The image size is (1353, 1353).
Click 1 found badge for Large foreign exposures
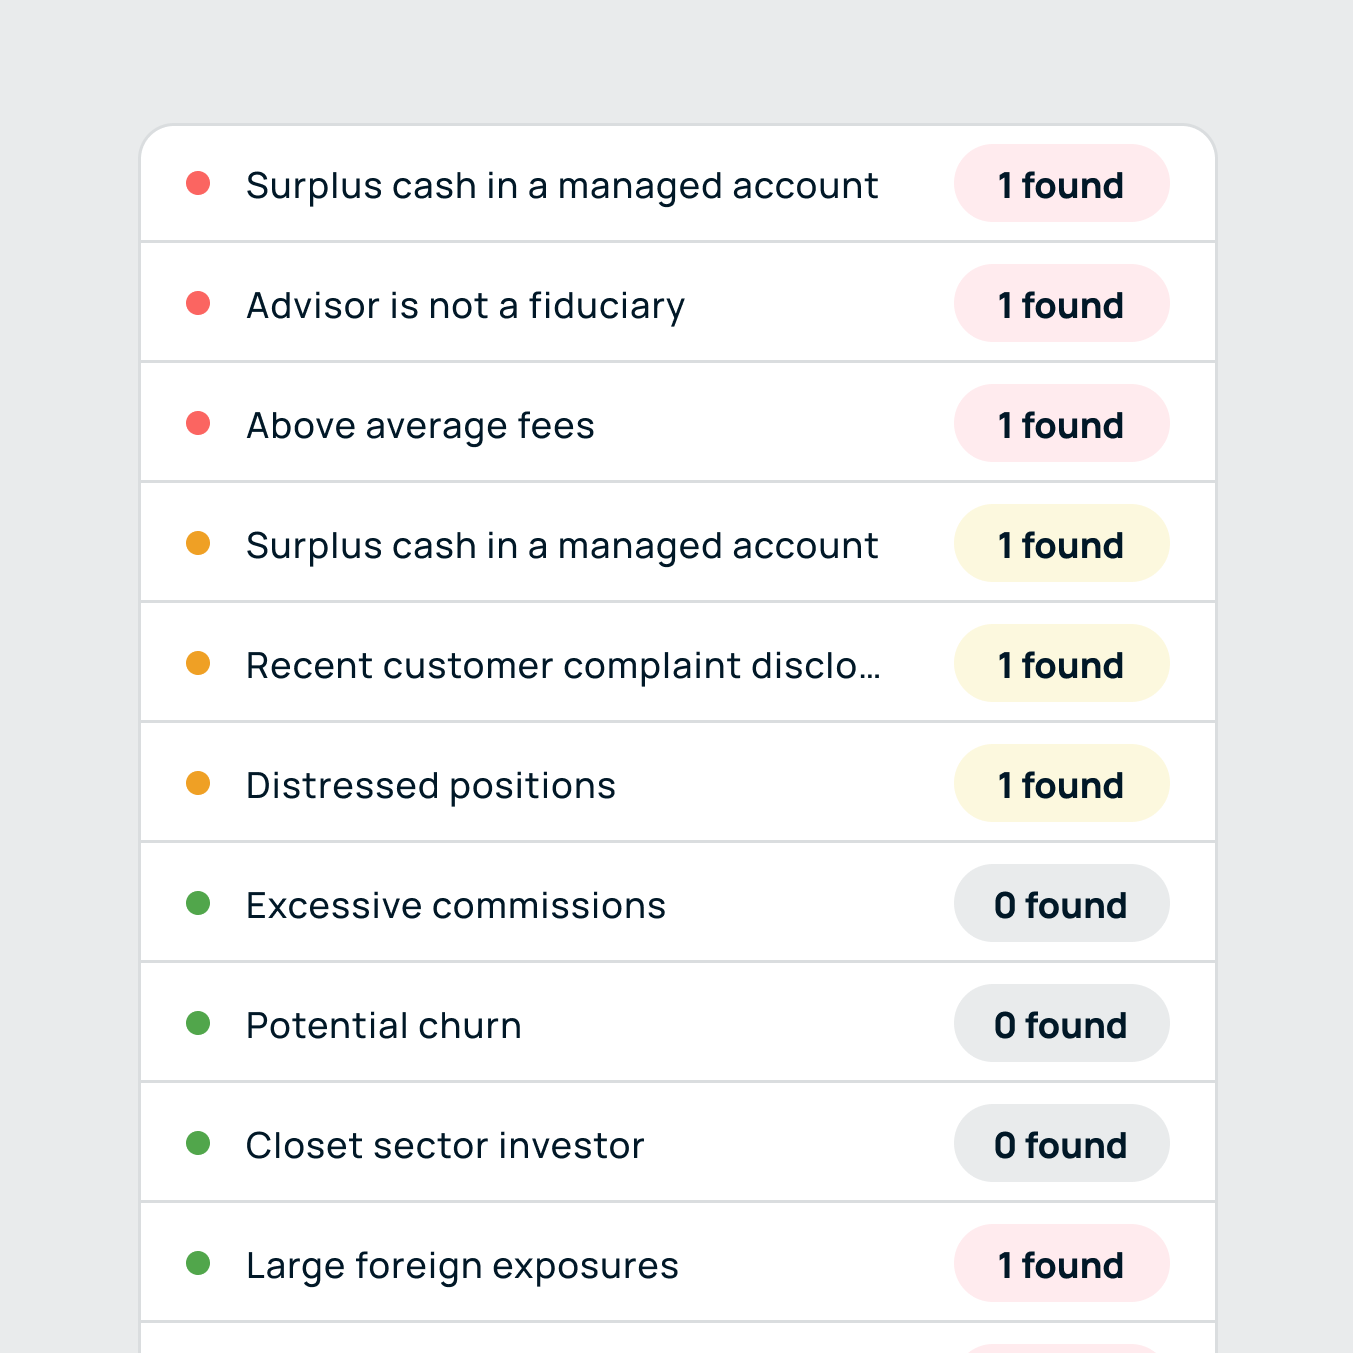coord(1061,1264)
